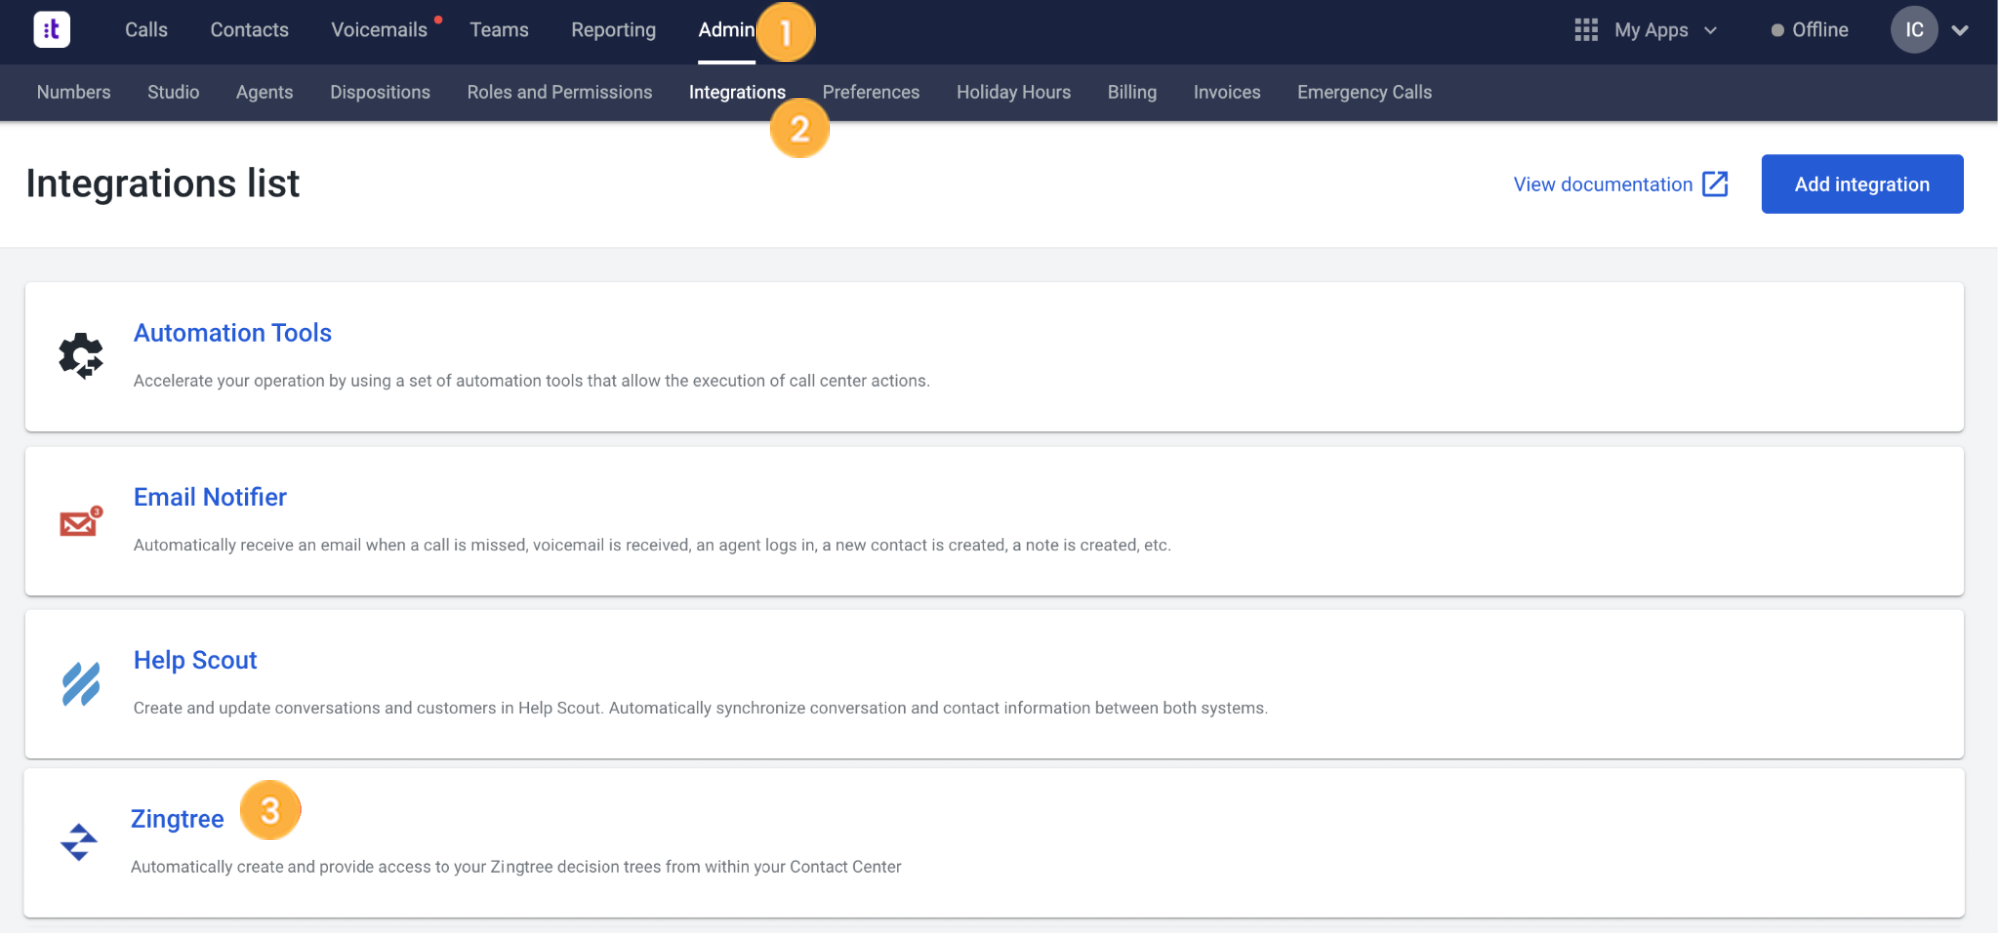
Task: Open the Dispositions section
Action: [380, 92]
